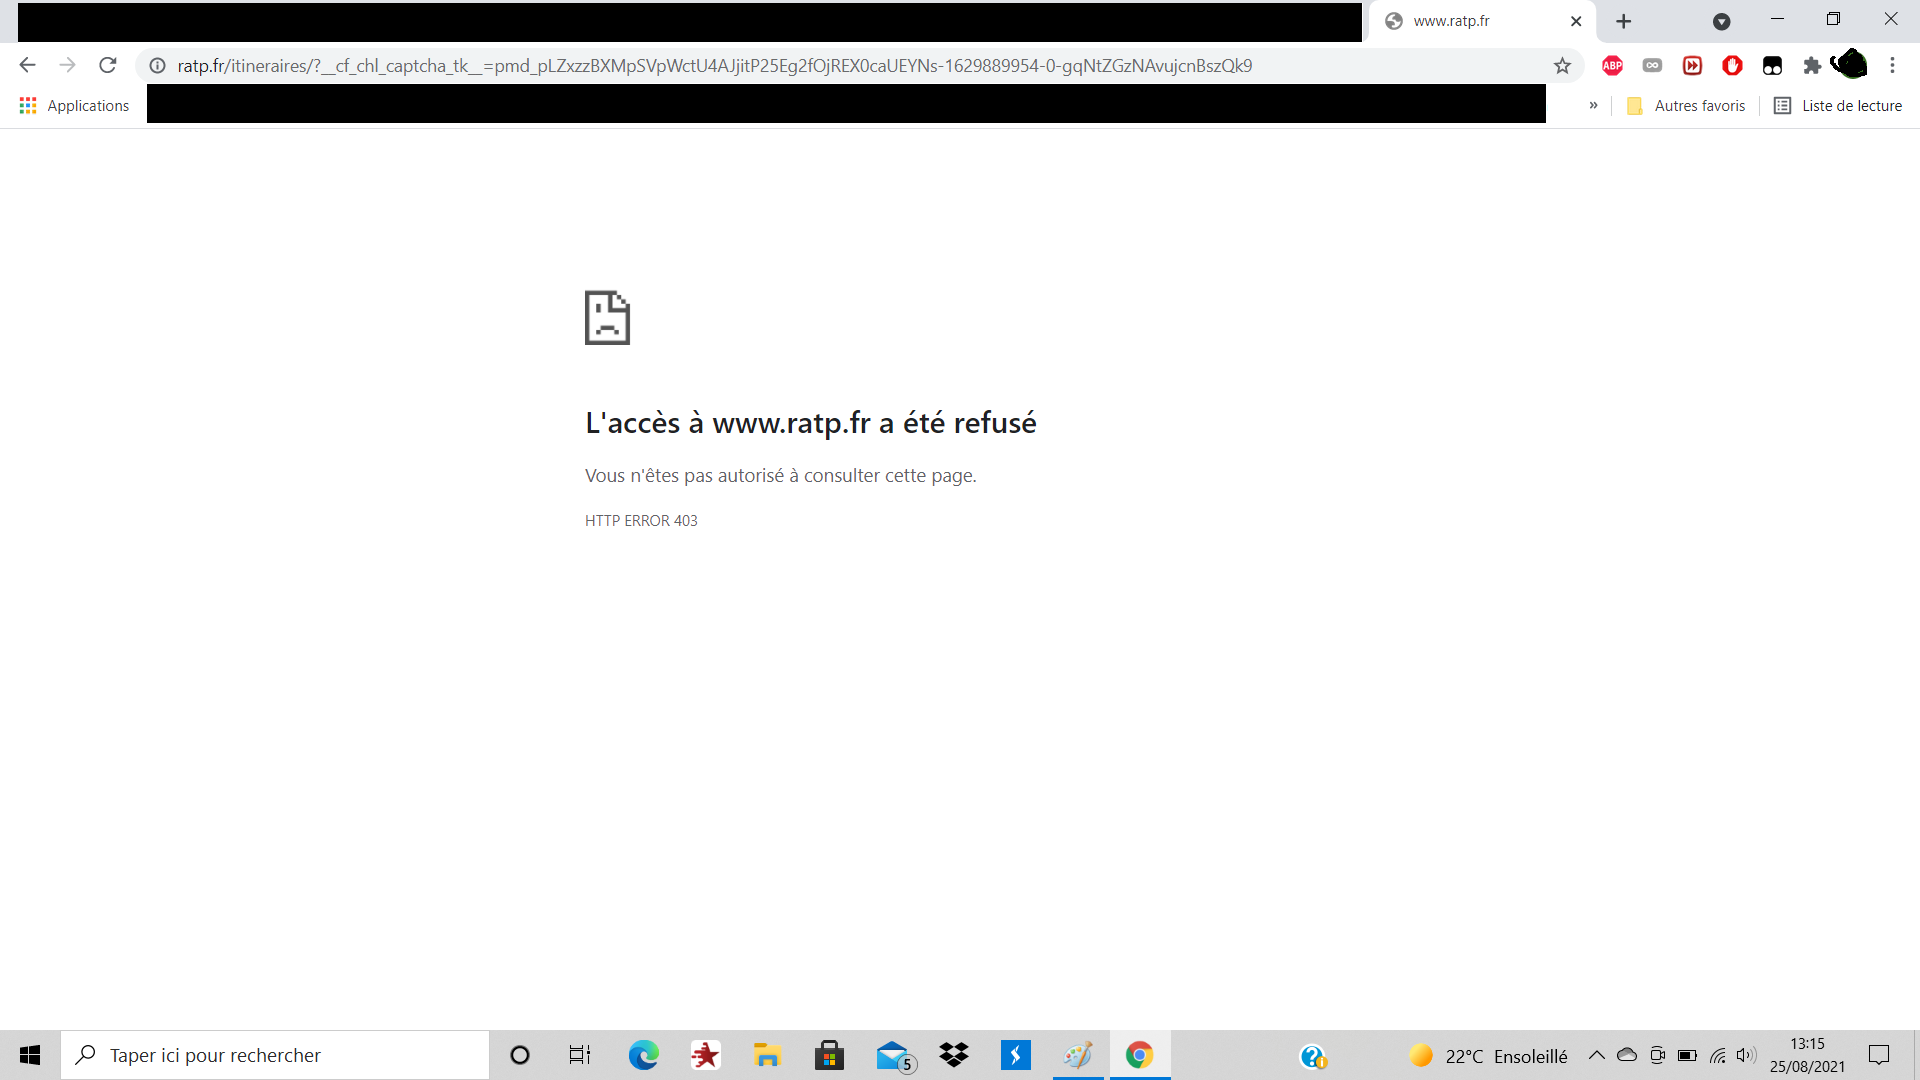The image size is (1920, 1080).
Task: Click the sad page error icon
Action: tap(607, 318)
